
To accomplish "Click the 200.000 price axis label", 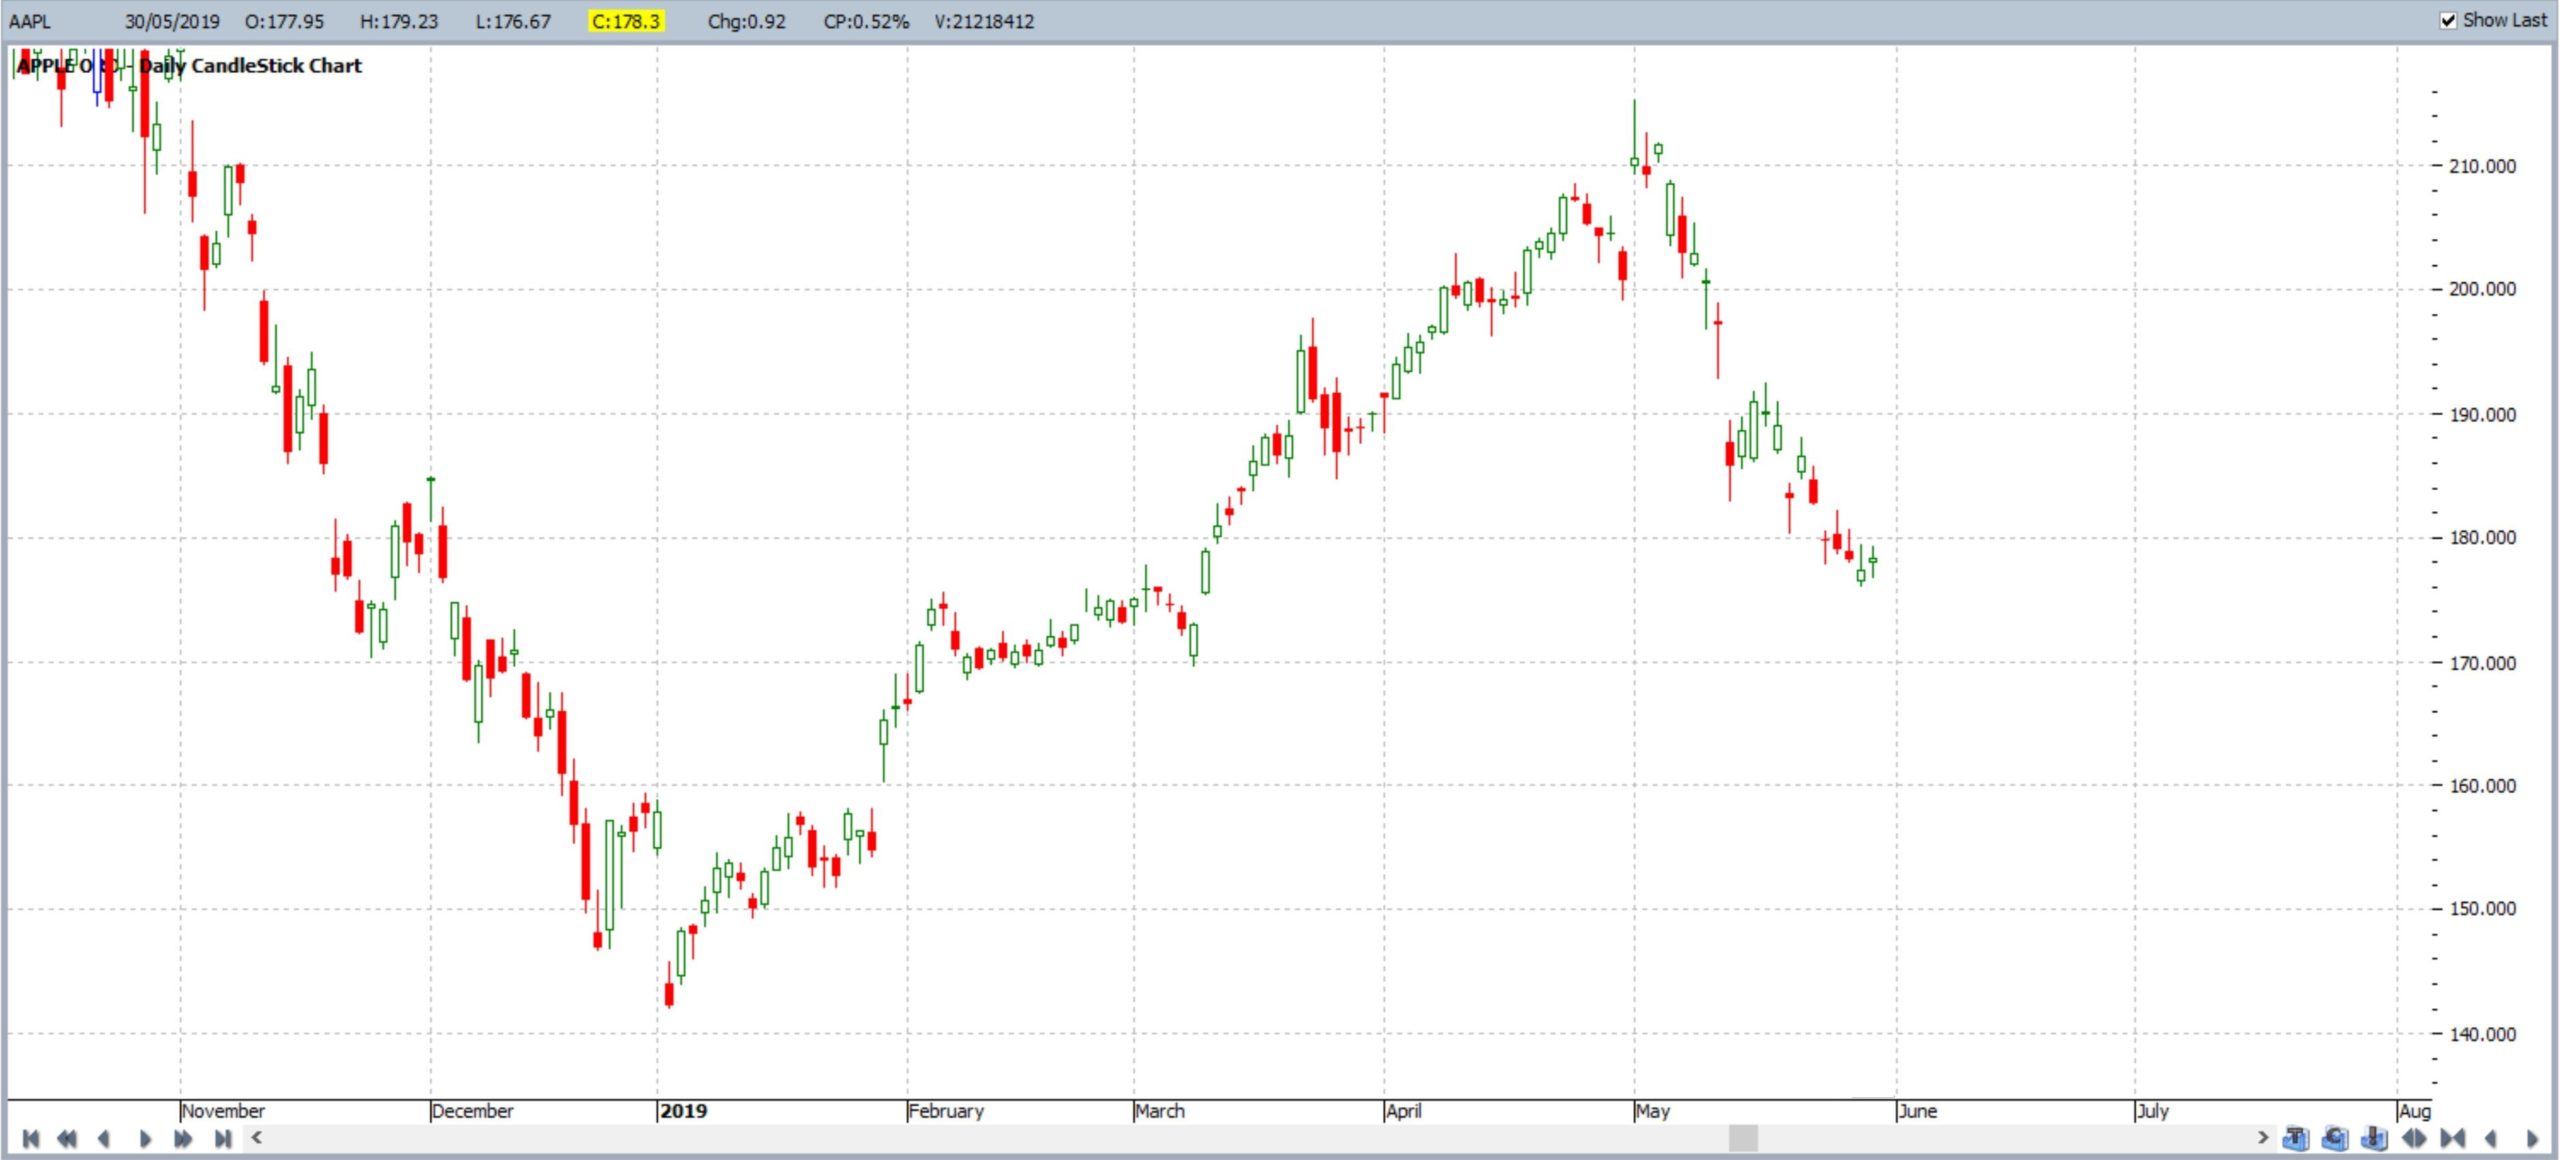I will tap(2482, 289).
